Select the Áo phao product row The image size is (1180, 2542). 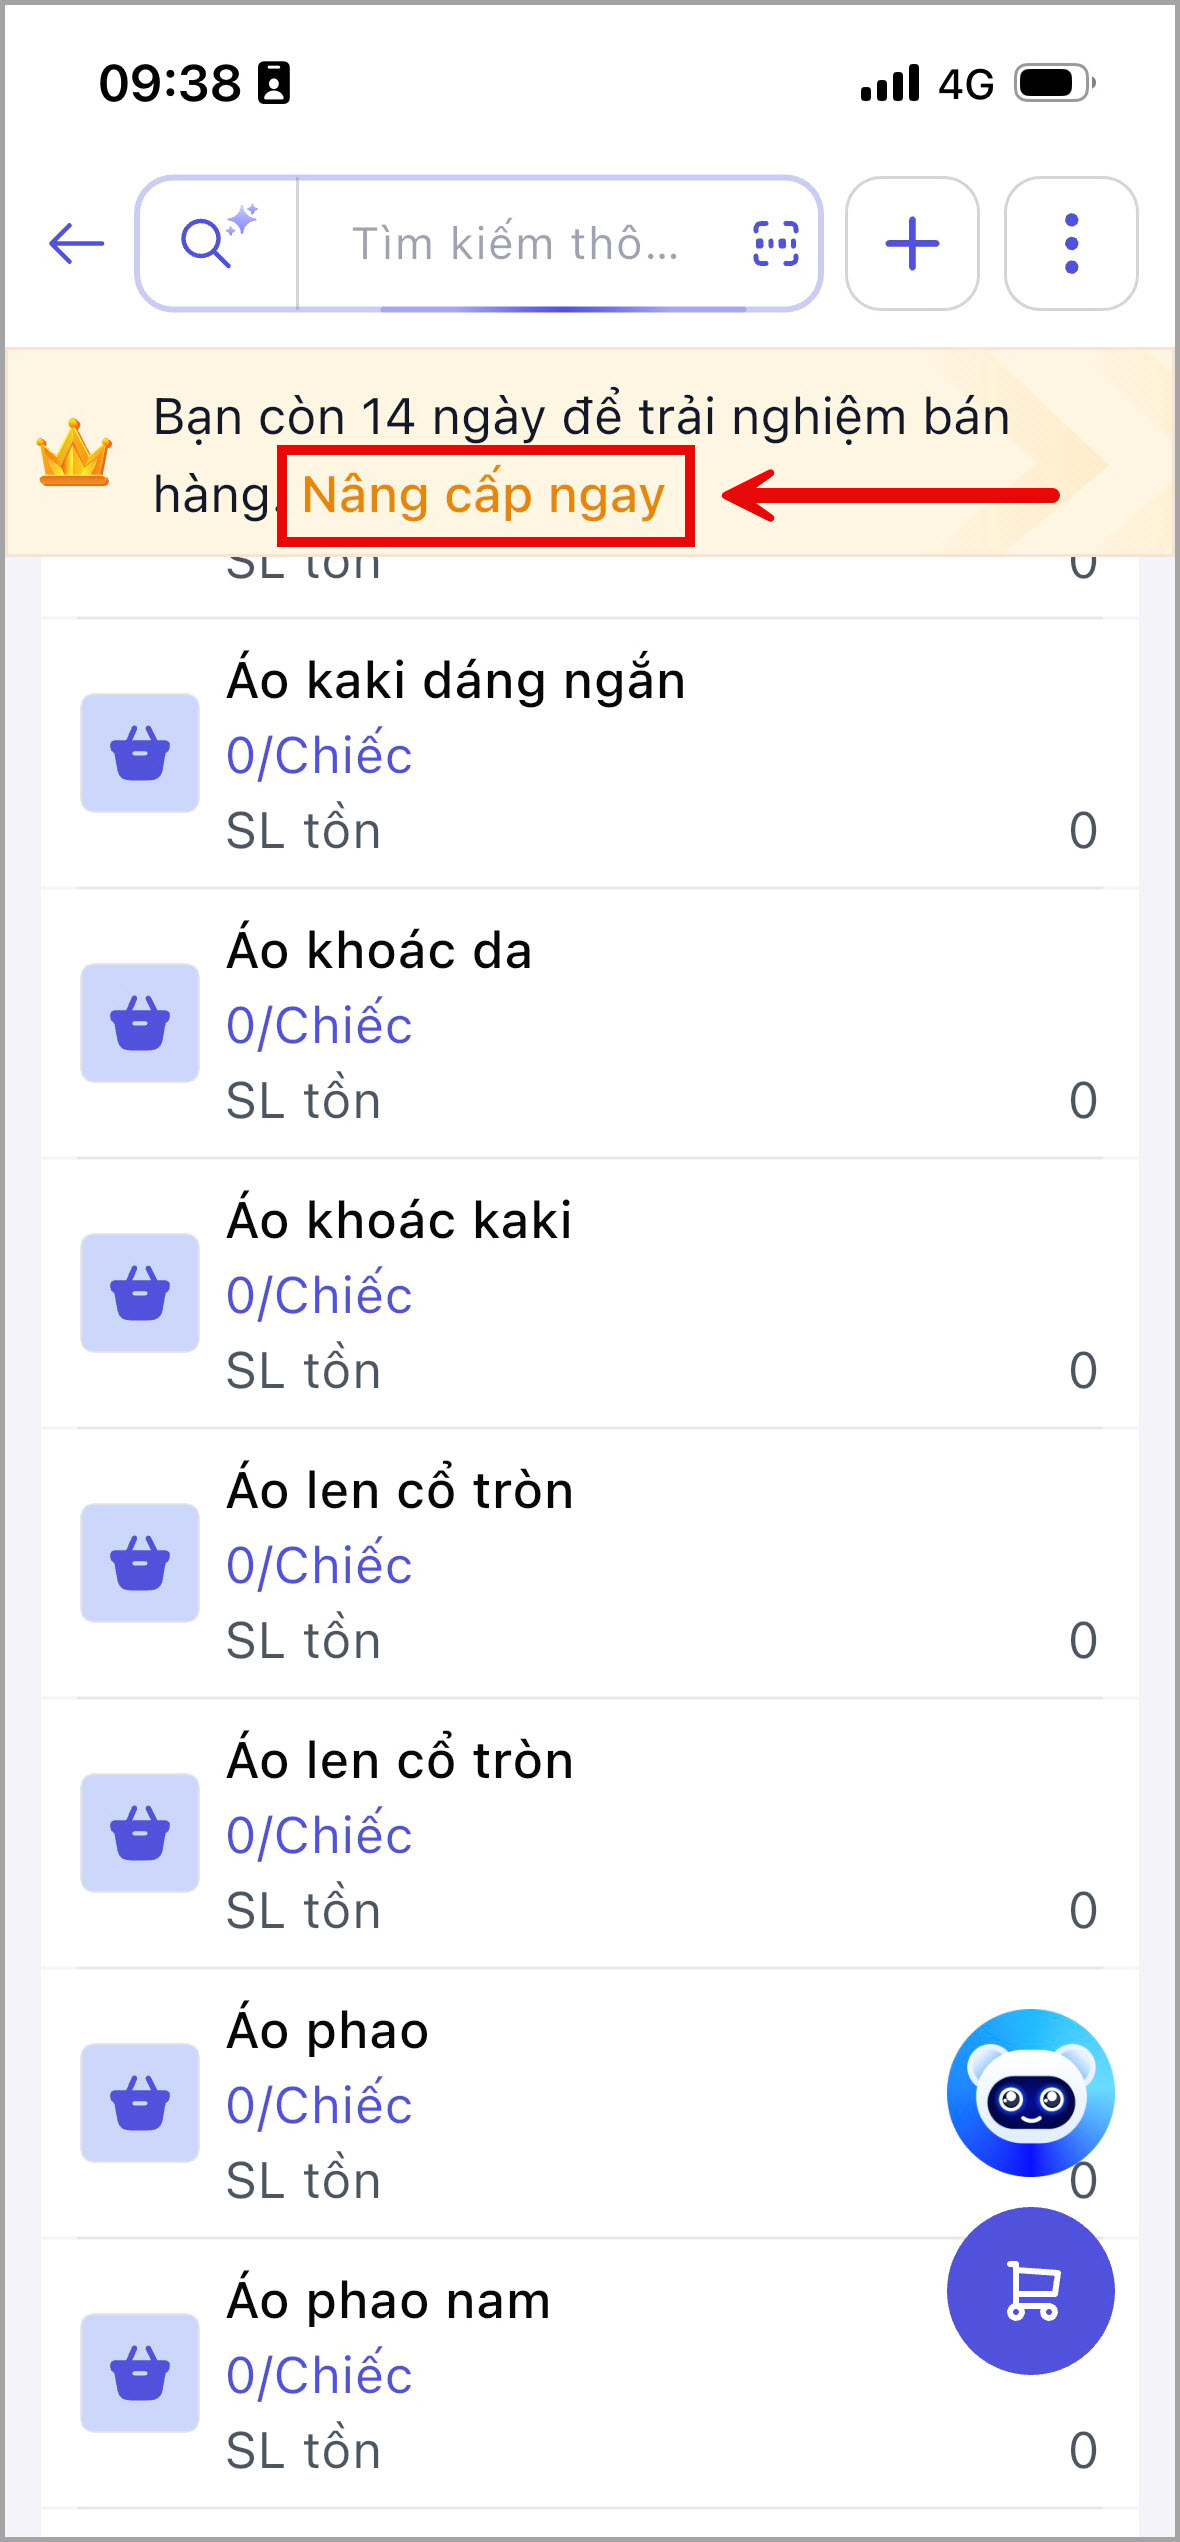tap(590, 2104)
